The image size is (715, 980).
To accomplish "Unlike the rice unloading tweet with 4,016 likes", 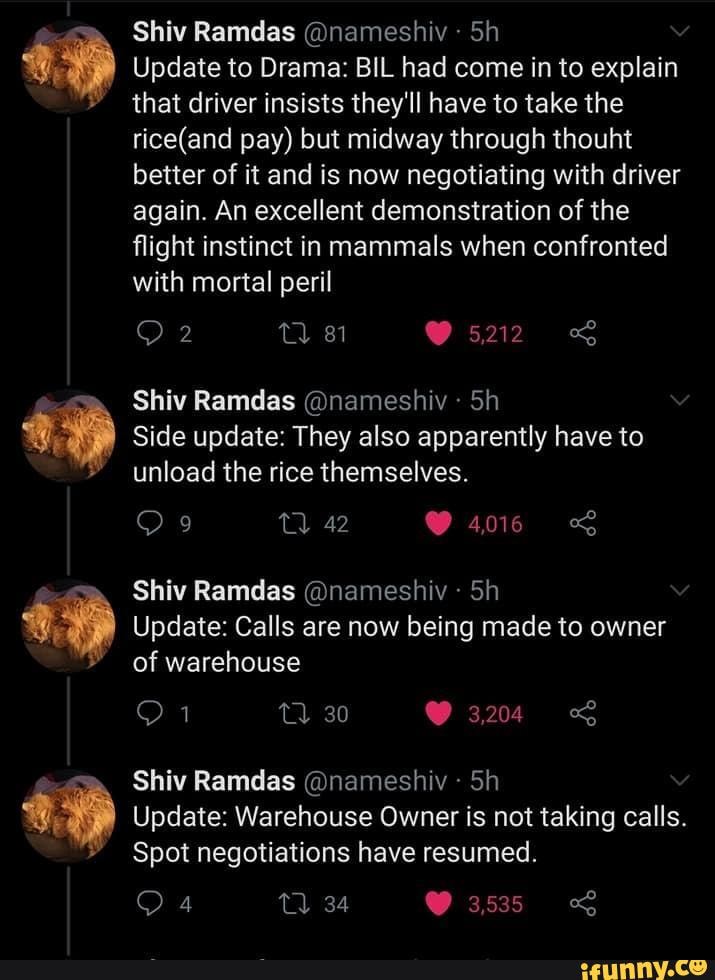I will coord(437,523).
